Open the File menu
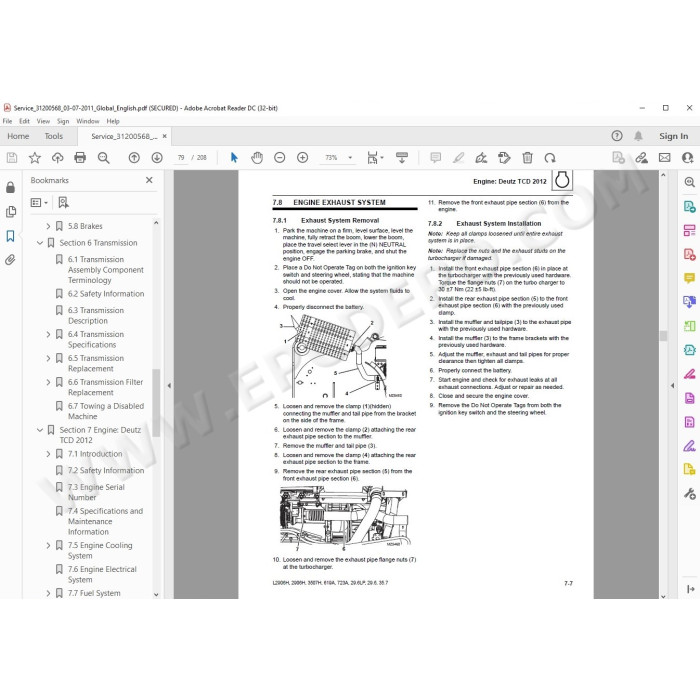The height and width of the screenshot is (700, 700). (8, 121)
